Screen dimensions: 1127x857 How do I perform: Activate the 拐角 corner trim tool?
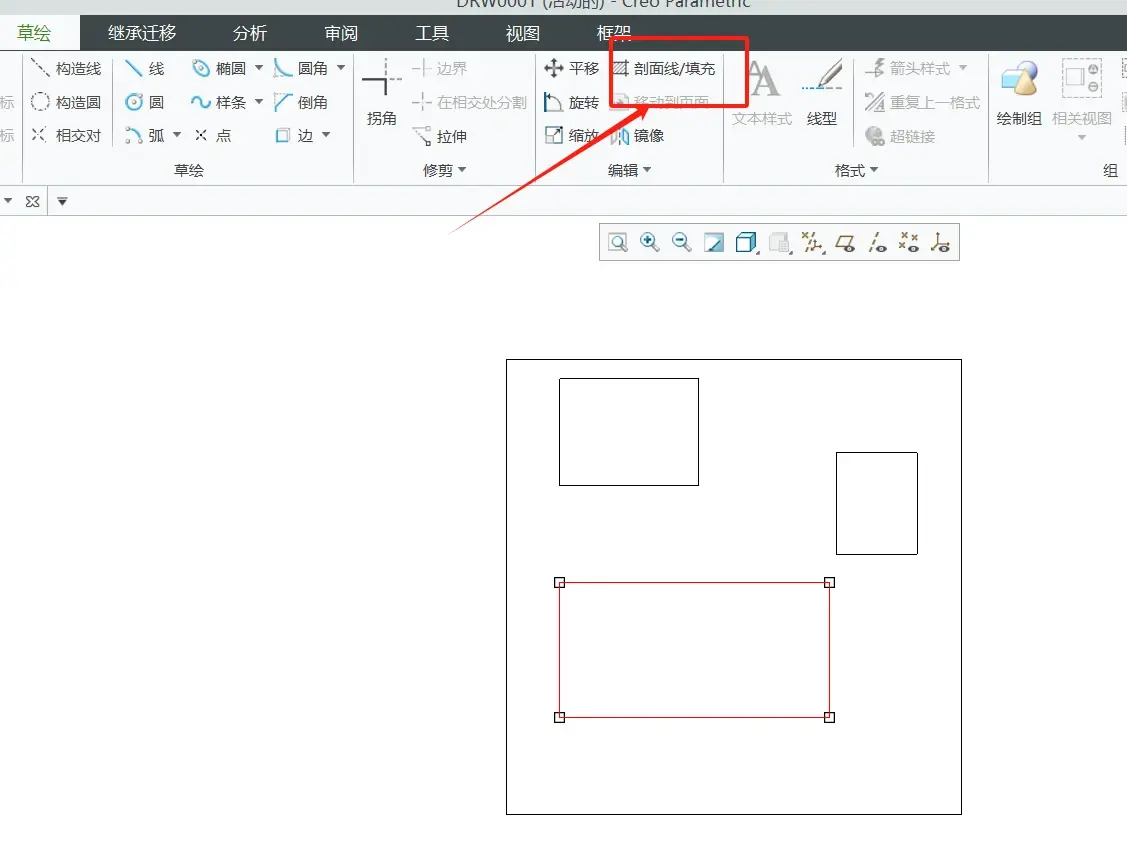[x=381, y=93]
